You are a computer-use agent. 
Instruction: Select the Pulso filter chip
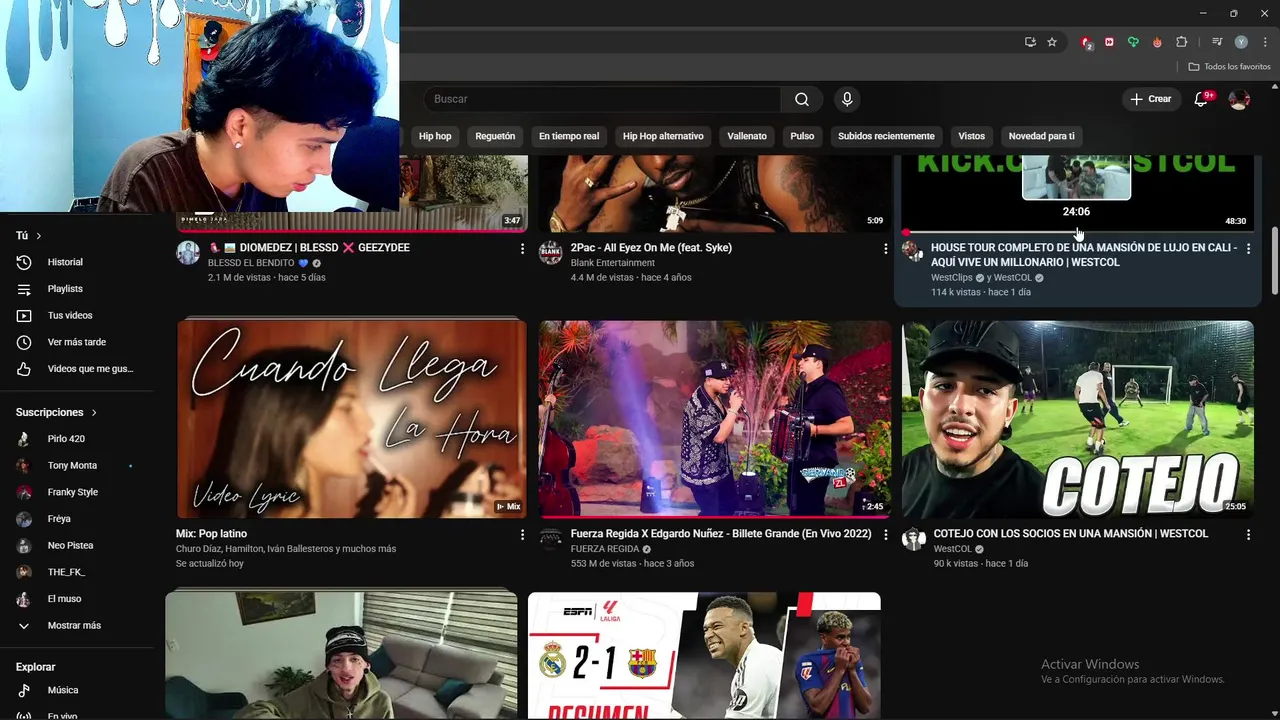(802, 136)
